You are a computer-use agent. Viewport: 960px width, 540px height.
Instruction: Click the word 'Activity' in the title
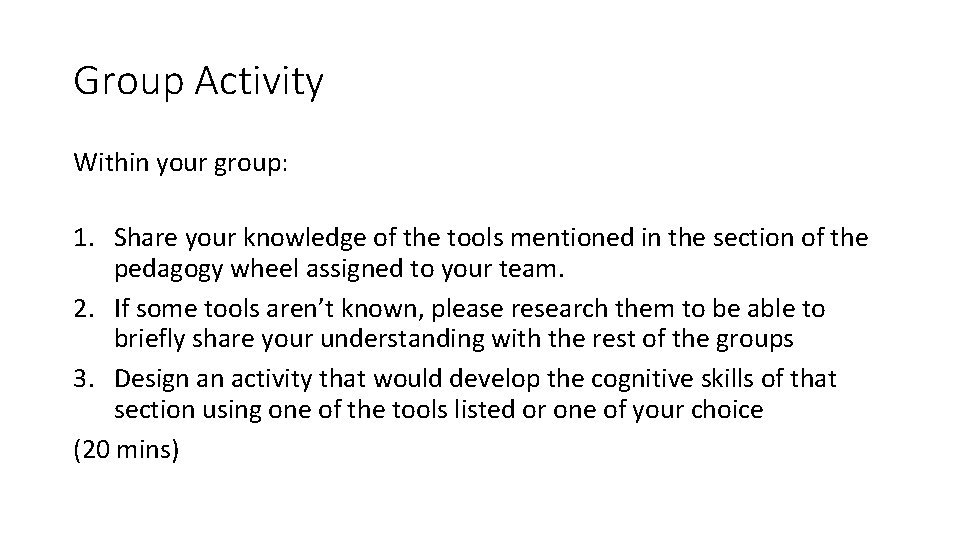click(258, 82)
